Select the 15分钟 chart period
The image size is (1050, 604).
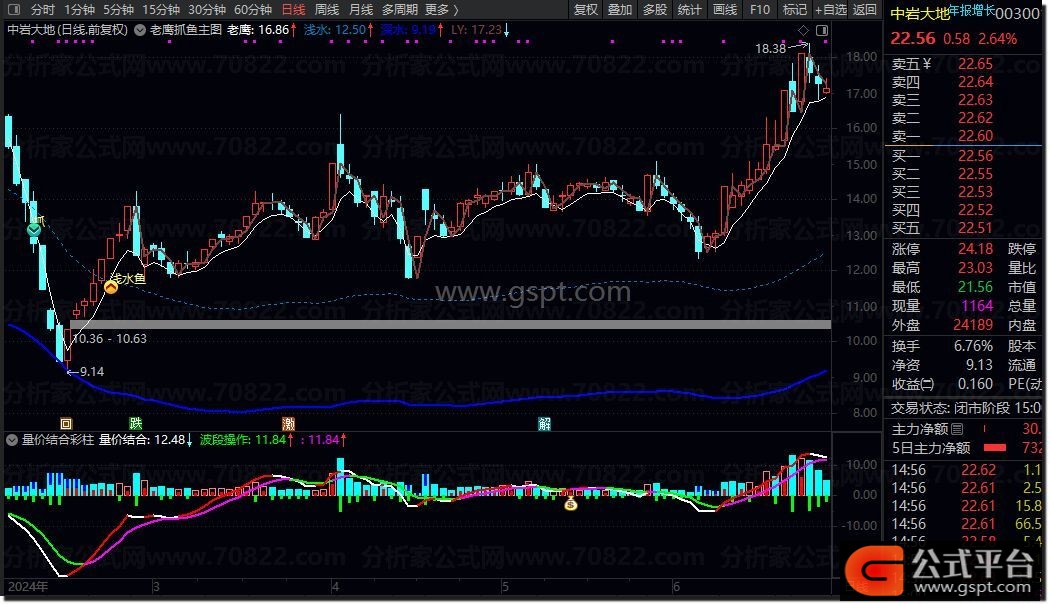click(x=161, y=10)
